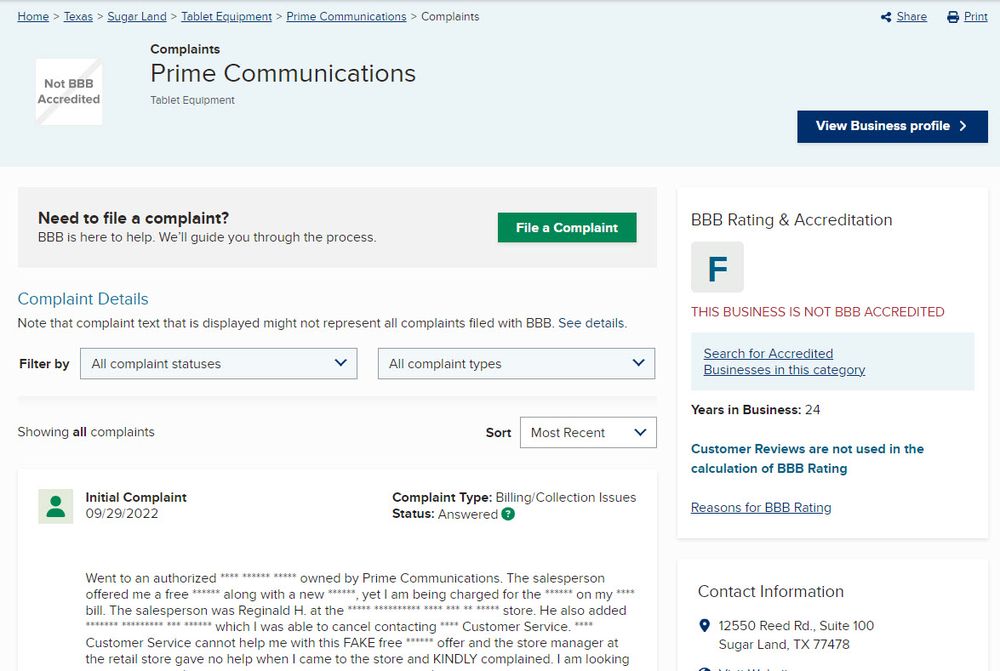Click the Print icon
Image resolution: width=1000 pixels, height=671 pixels.
click(953, 17)
